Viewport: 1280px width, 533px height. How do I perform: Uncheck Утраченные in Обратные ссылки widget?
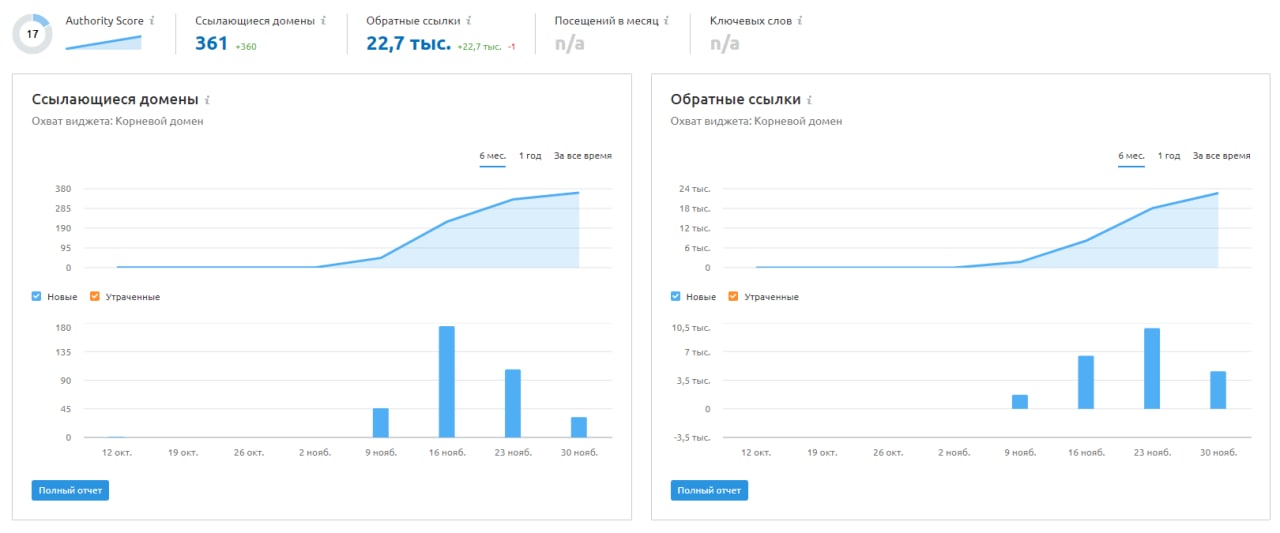pos(734,296)
